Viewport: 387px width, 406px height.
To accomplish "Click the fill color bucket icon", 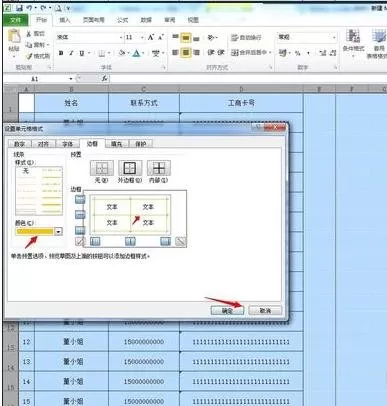I will [122, 53].
